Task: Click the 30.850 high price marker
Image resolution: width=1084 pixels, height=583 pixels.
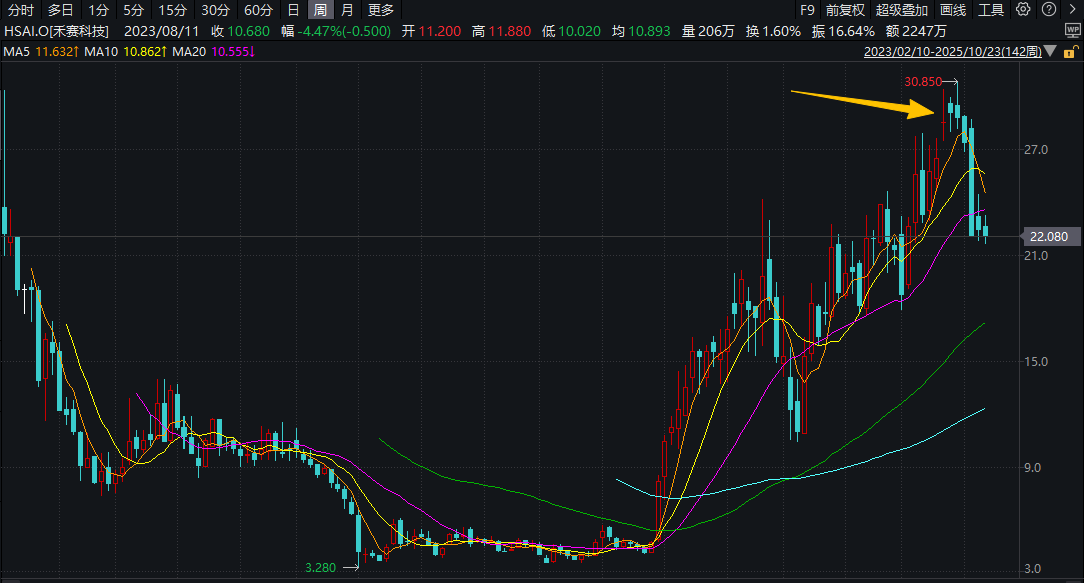Action: point(923,81)
